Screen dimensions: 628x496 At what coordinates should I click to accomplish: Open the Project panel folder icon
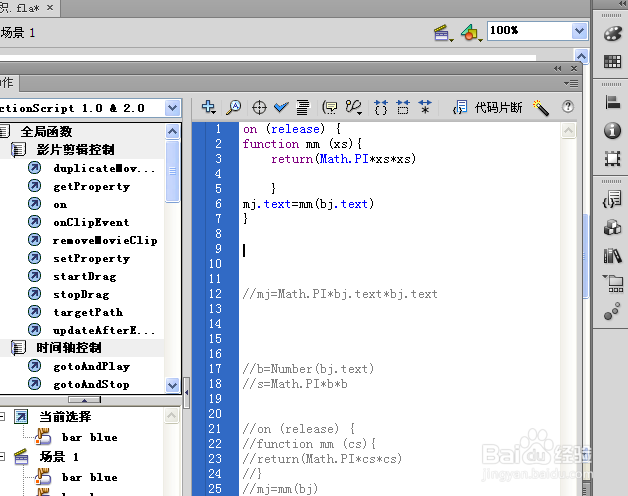click(613, 284)
